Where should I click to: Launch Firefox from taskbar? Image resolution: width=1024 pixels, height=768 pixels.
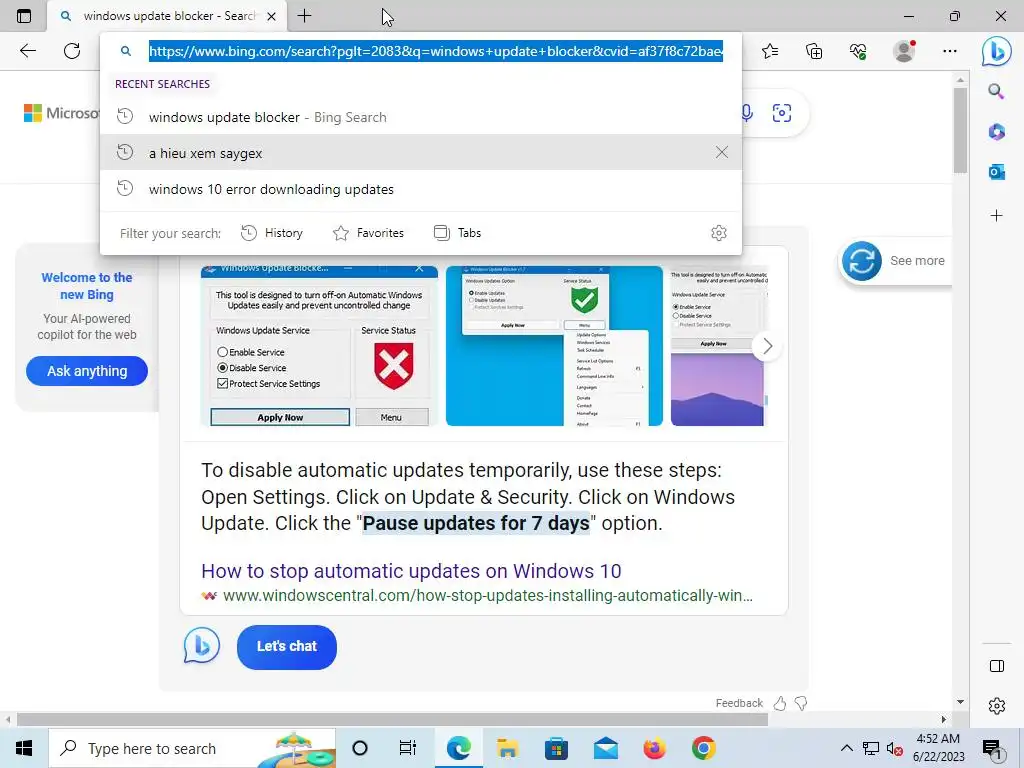coord(654,748)
